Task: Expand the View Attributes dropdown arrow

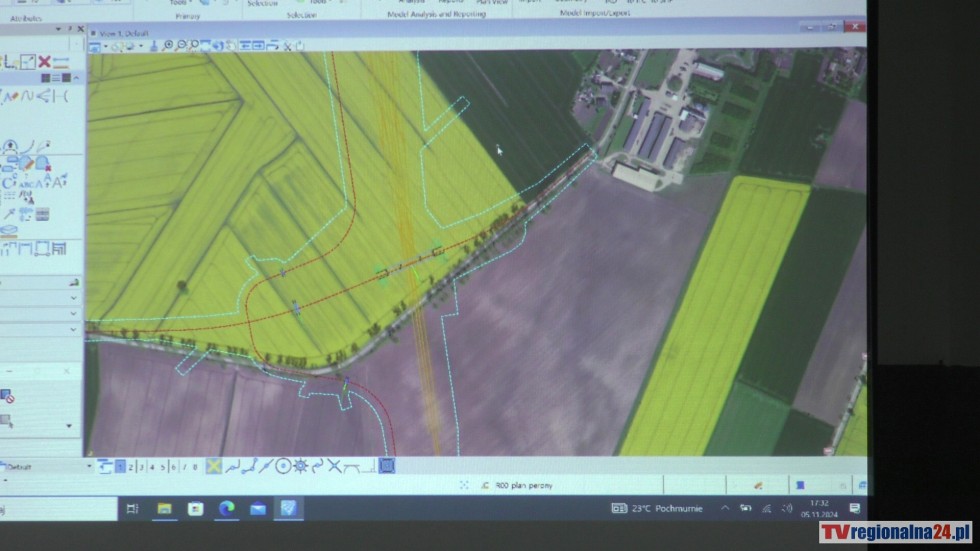Action: click(105, 47)
